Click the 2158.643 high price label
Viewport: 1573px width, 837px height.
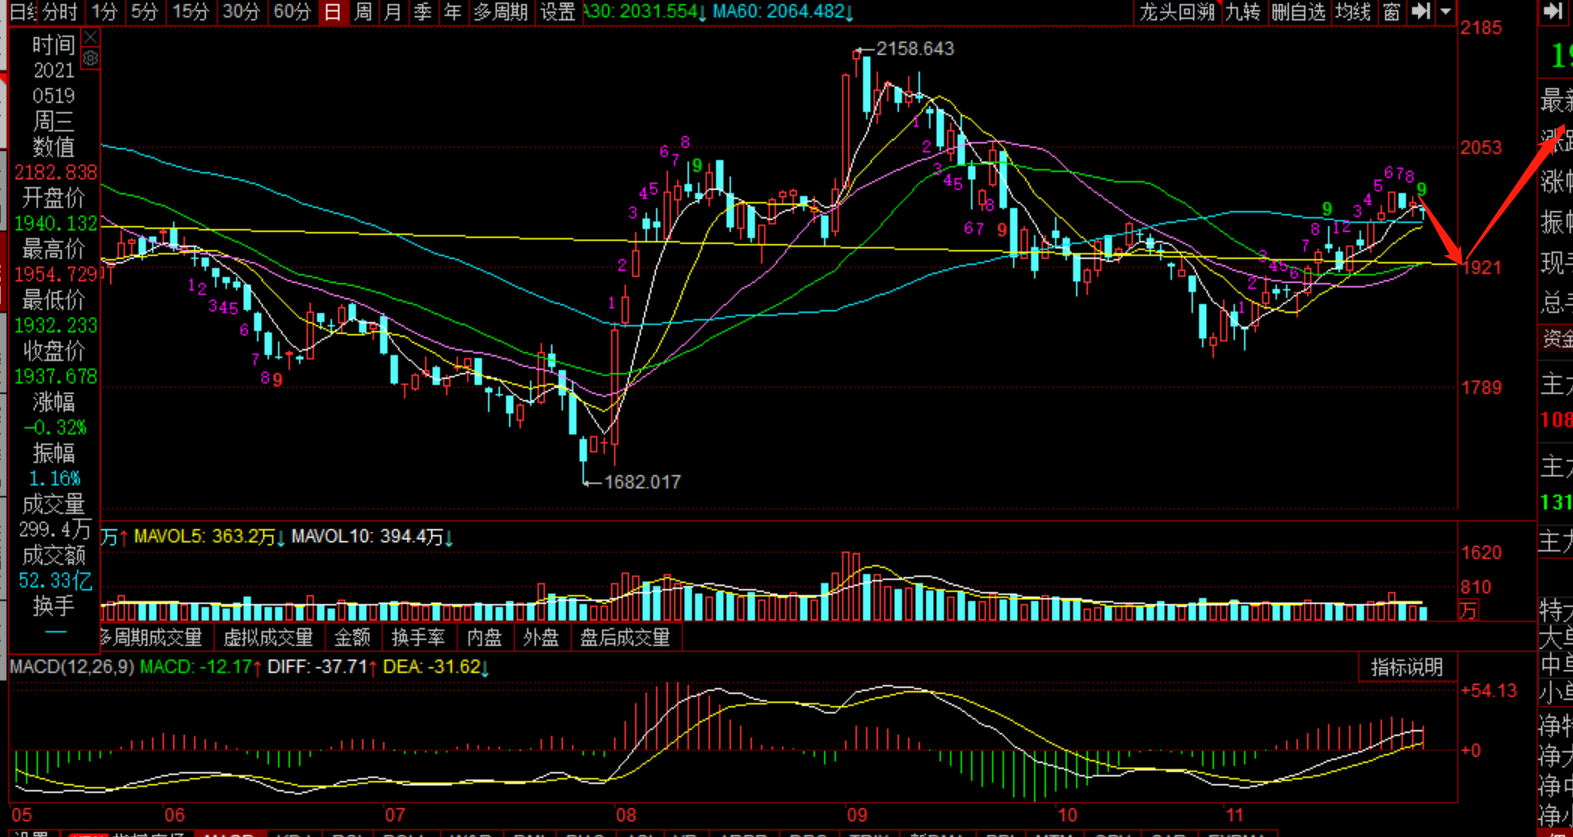tap(915, 49)
